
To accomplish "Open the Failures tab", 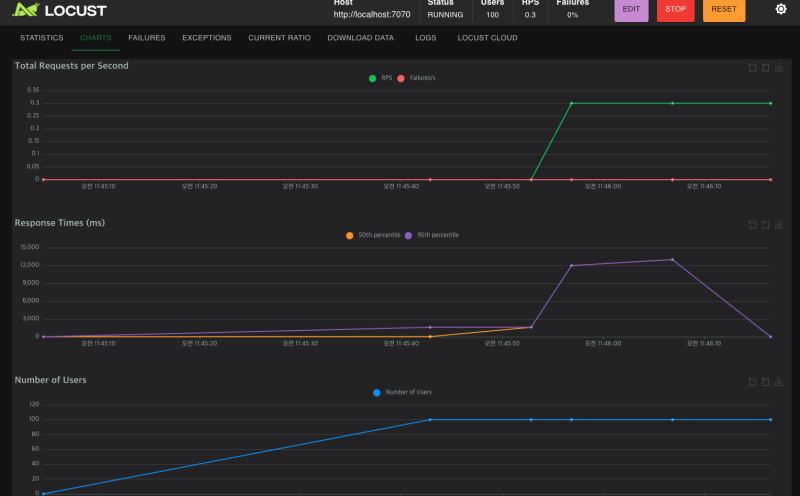I will tap(147, 38).
